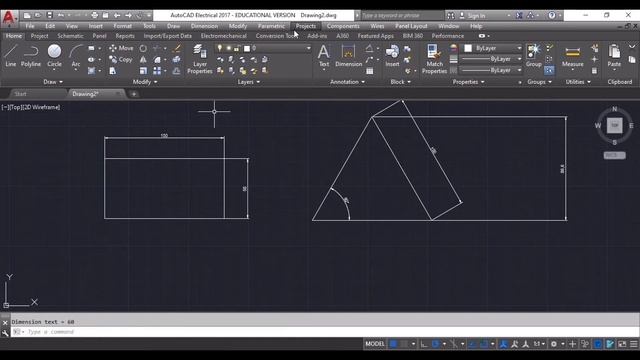Toggle MODEL space button
This screenshot has height=360, width=640.
coord(375,344)
